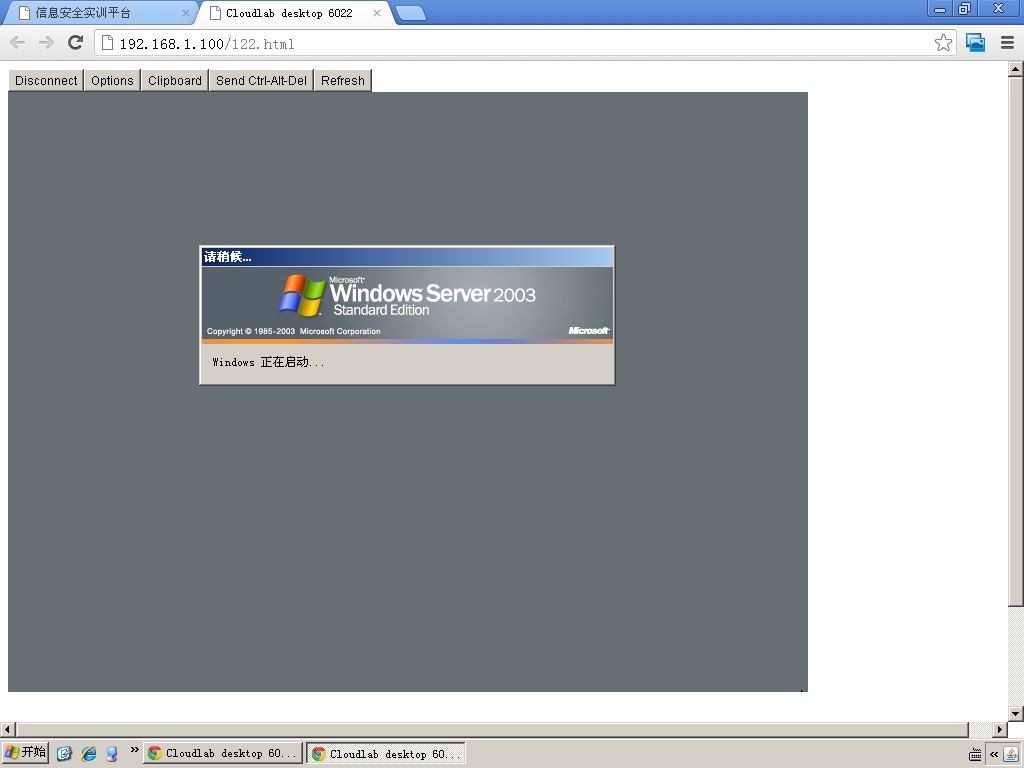The height and width of the screenshot is (768, 1024).
Task: Close the 信息安全实训平台 tab
Action: (185, 12)
